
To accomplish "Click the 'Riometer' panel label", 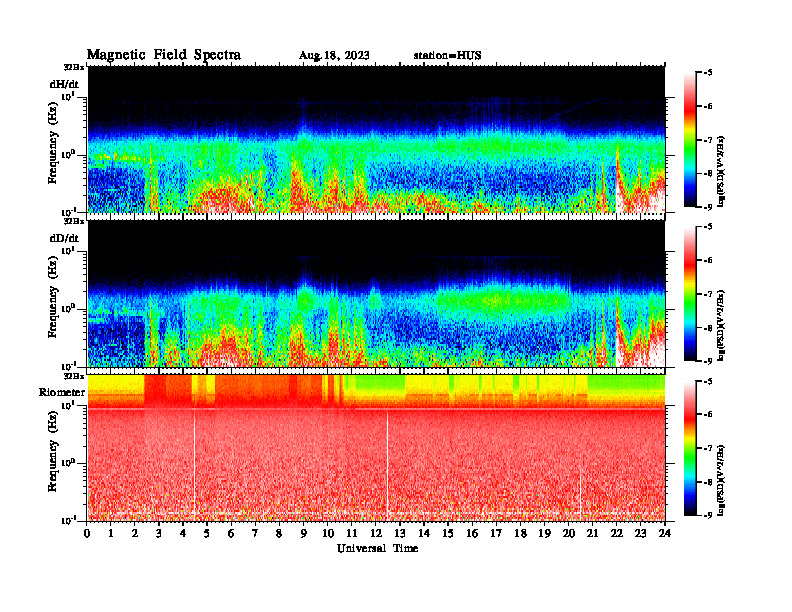I will click(x=62, y=392).
